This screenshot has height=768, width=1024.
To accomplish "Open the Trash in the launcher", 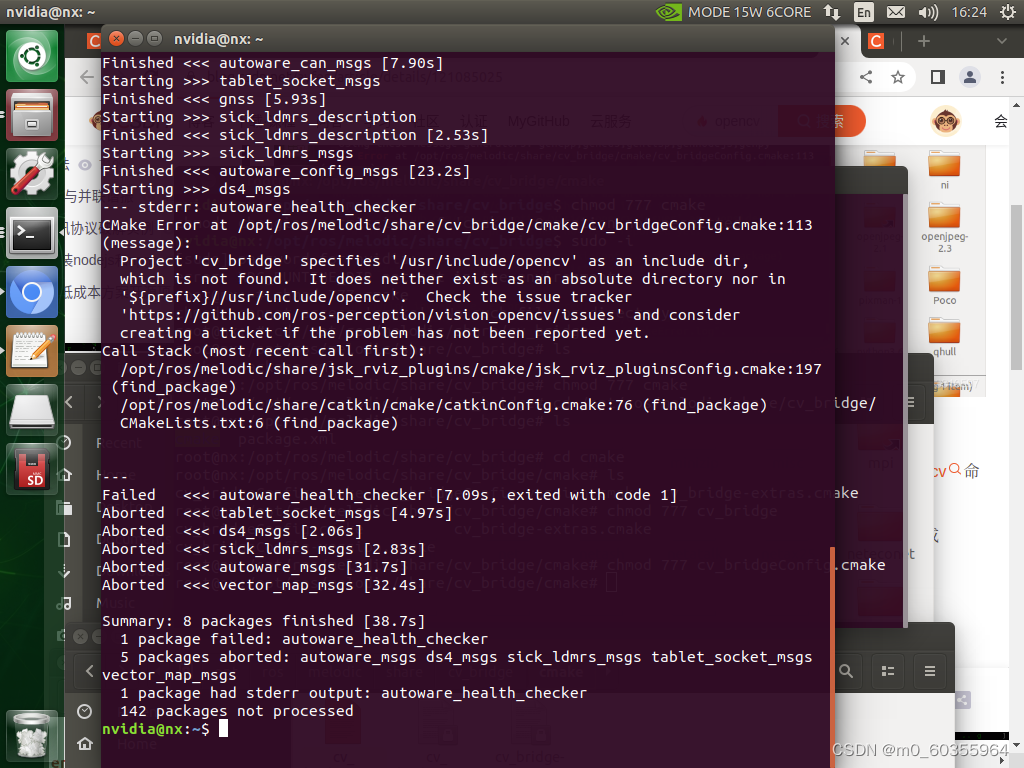I will coord(31,736).
